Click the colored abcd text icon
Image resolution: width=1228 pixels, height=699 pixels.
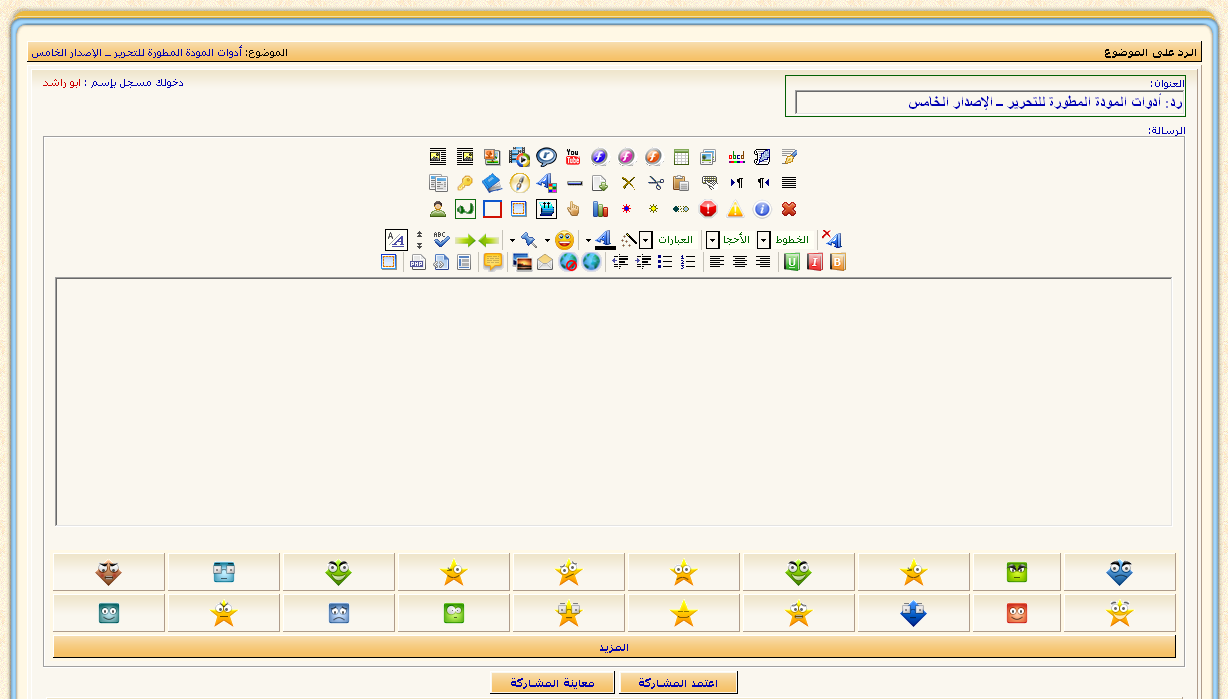pyautogui.click(x=736, y=156)
